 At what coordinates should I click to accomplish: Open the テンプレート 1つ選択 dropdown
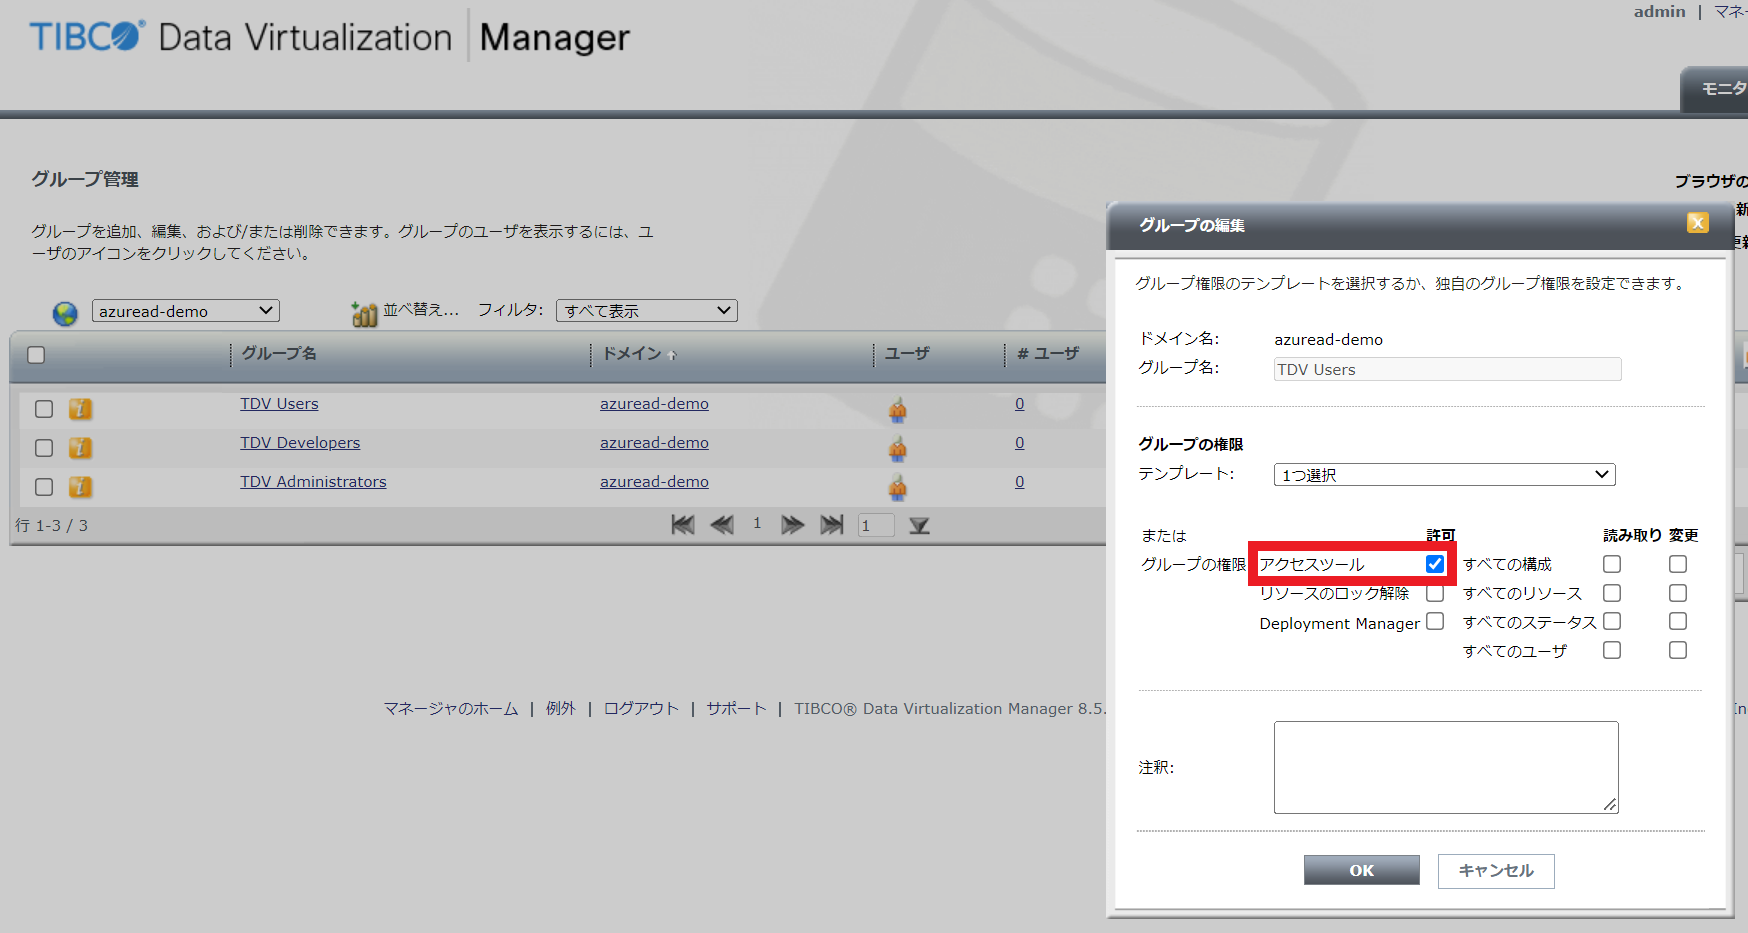pos(1445,475)
